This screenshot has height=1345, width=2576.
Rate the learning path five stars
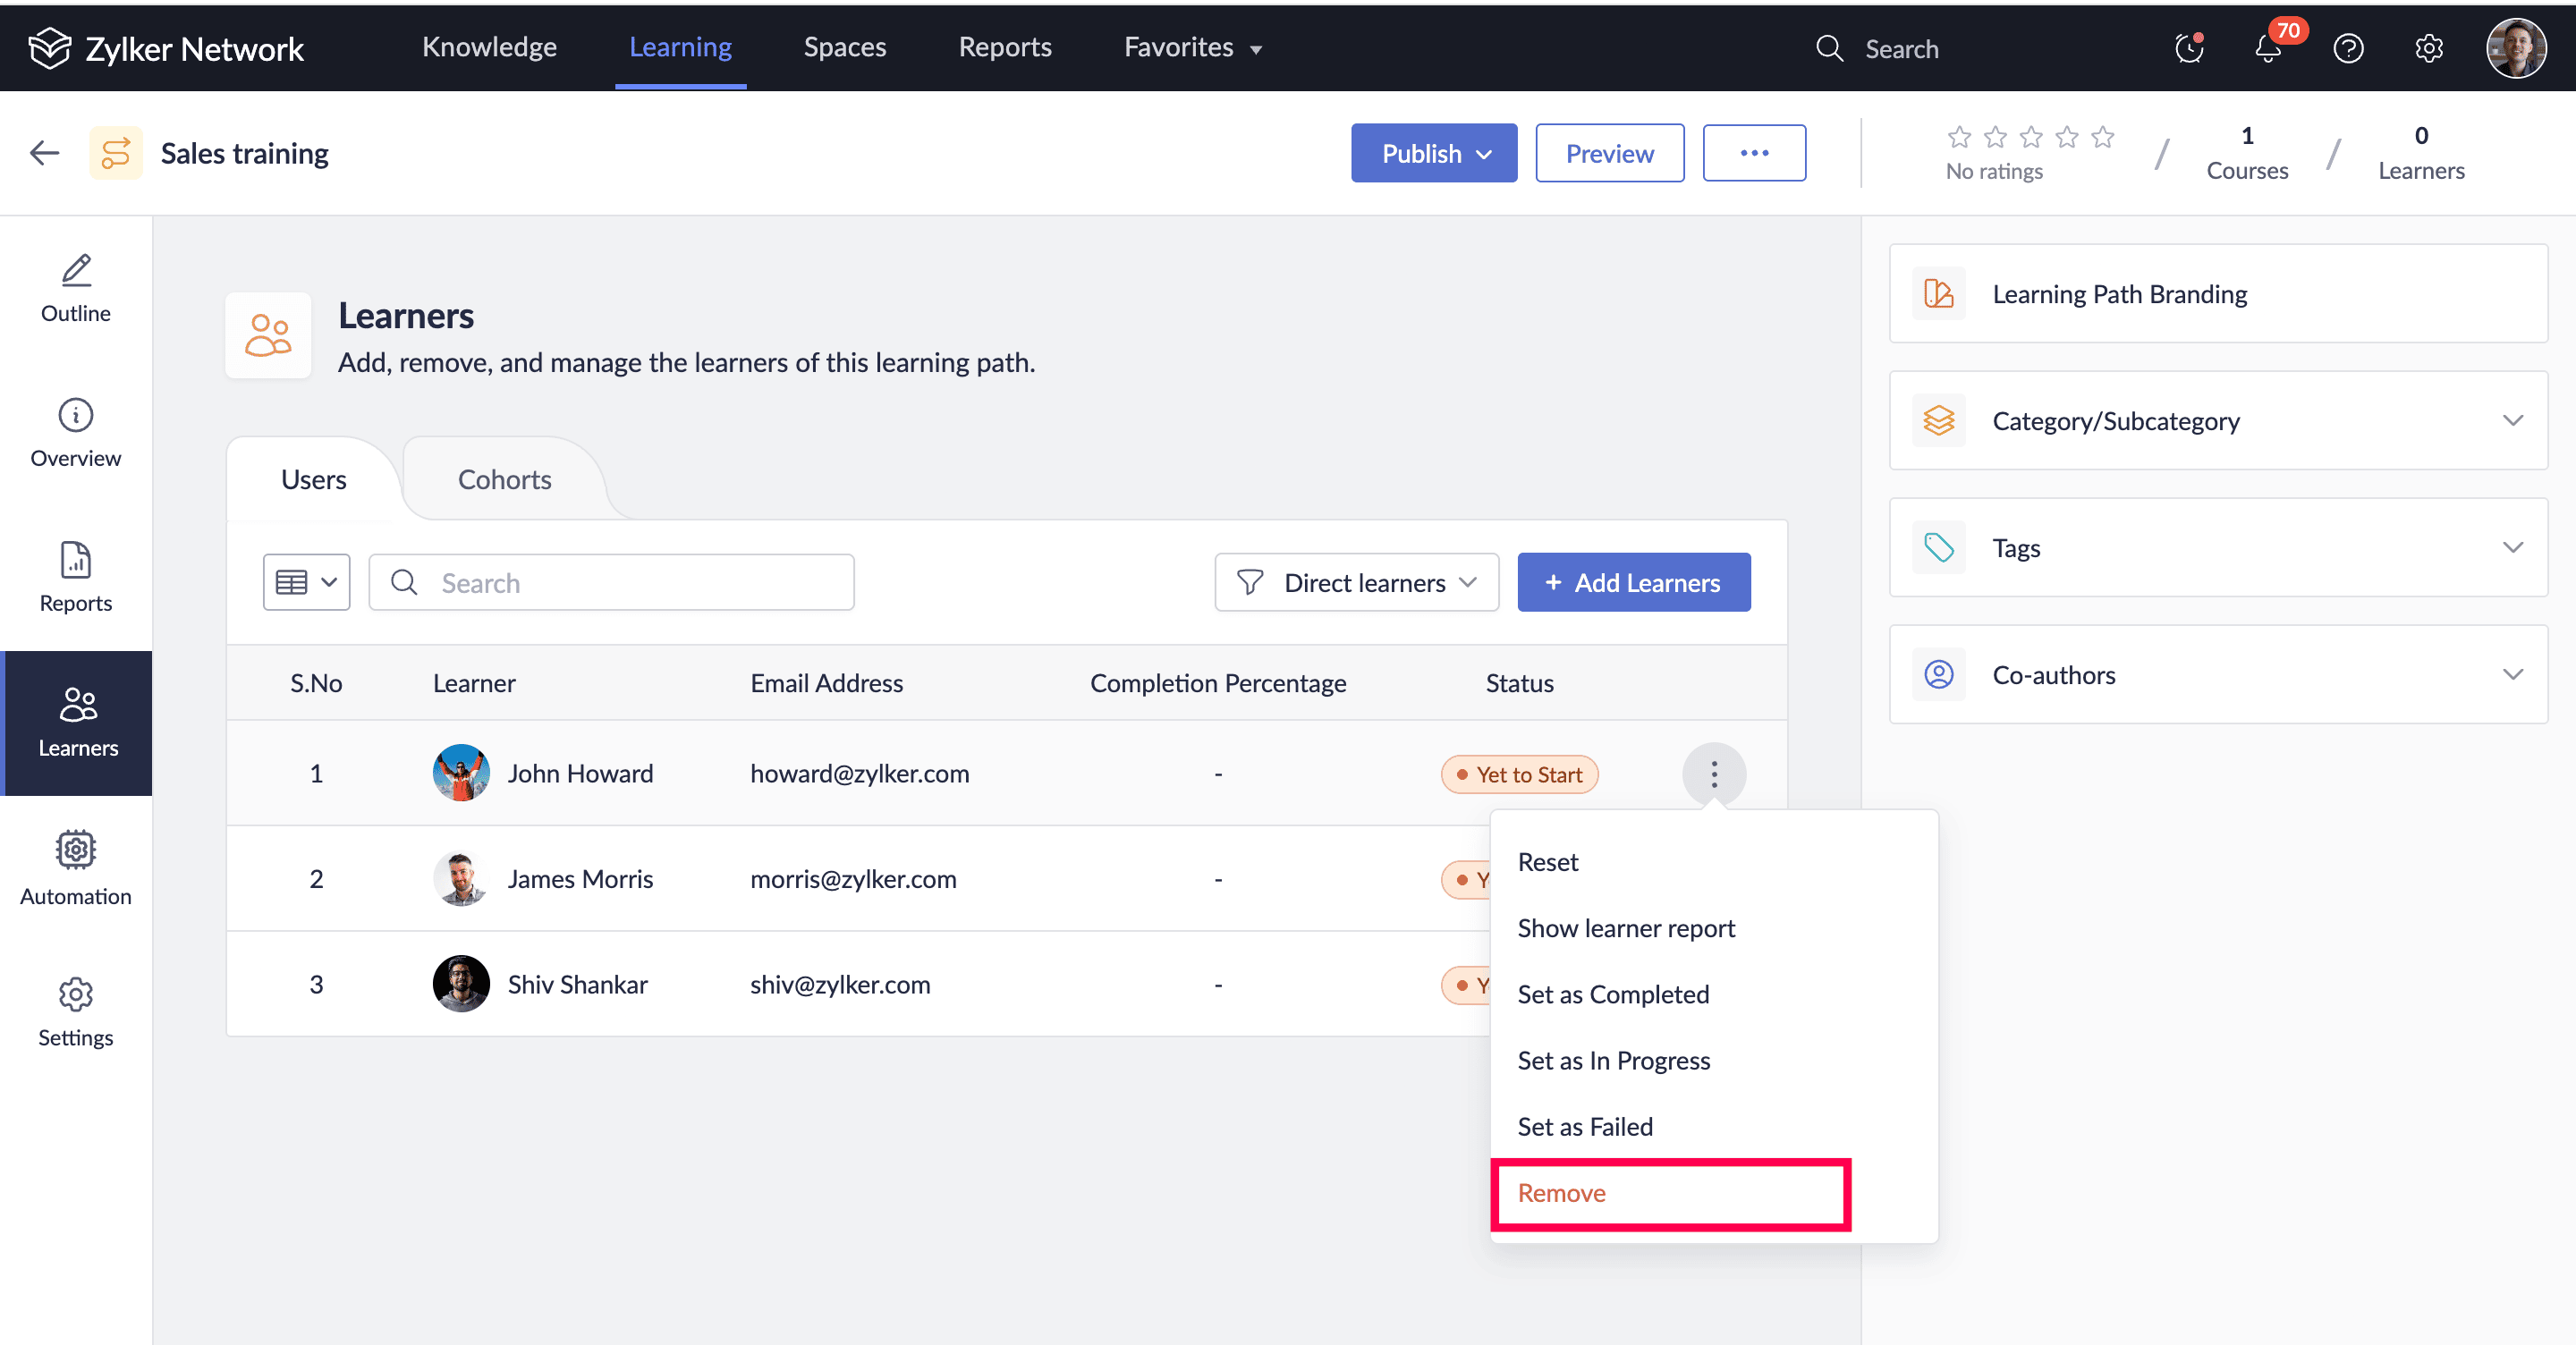tap(2102, 137)
